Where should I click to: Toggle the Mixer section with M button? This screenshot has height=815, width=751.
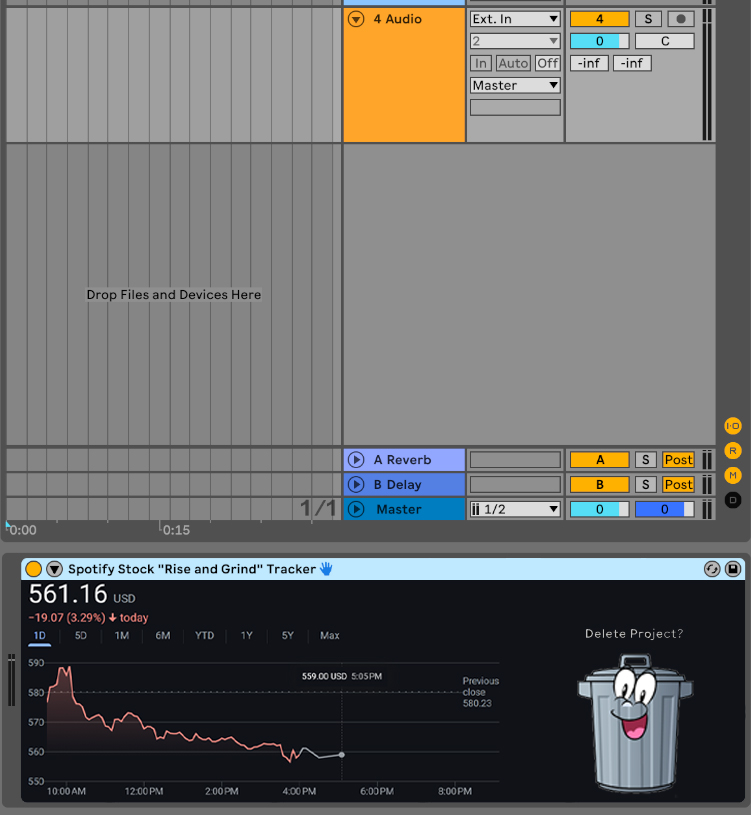733,475
